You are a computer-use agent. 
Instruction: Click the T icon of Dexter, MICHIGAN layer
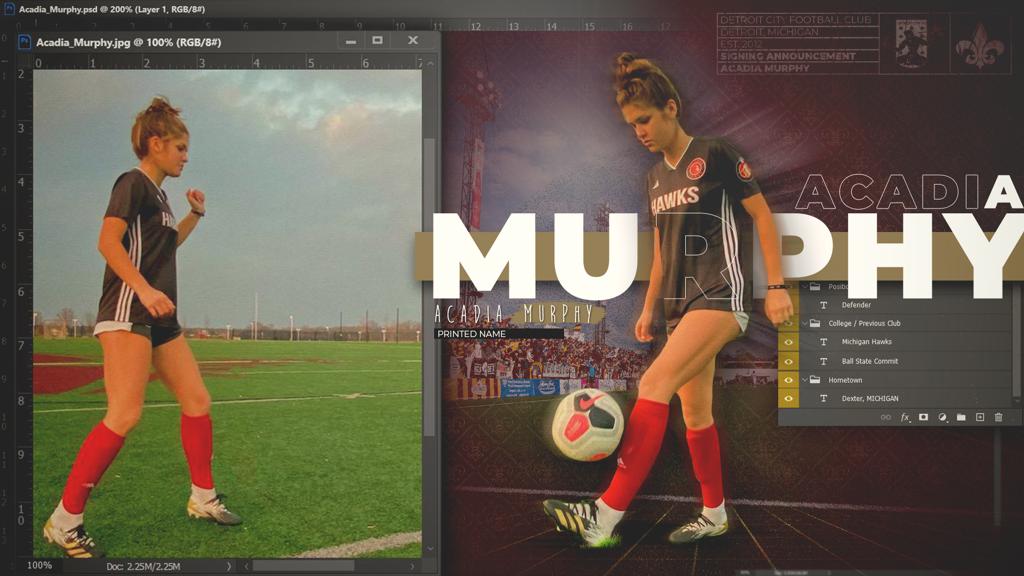click(x=824, y=398)
